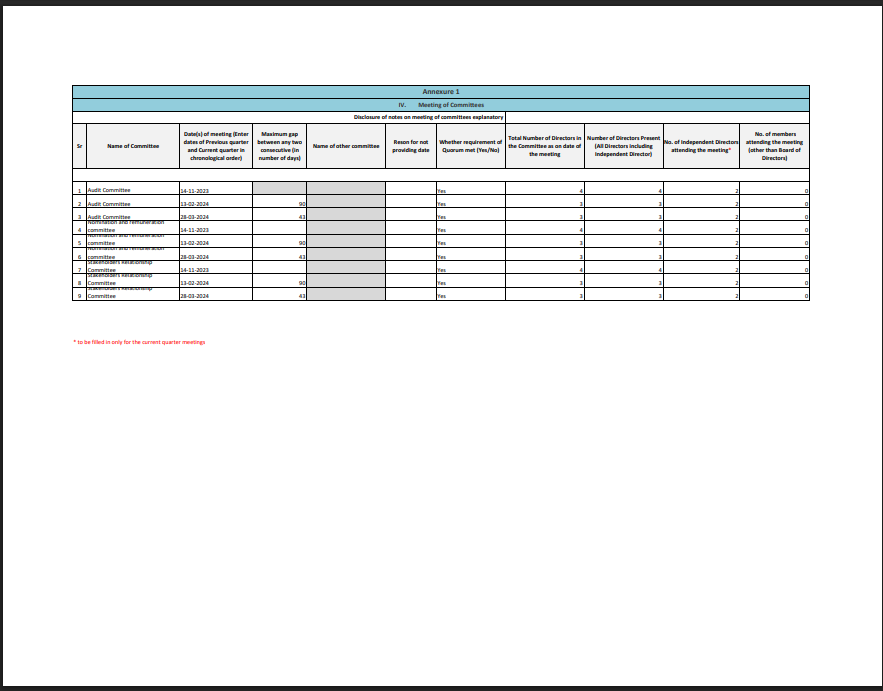
Task: Select the 'IV. Meeting of Committees' heading
Action: coord(441,105)
